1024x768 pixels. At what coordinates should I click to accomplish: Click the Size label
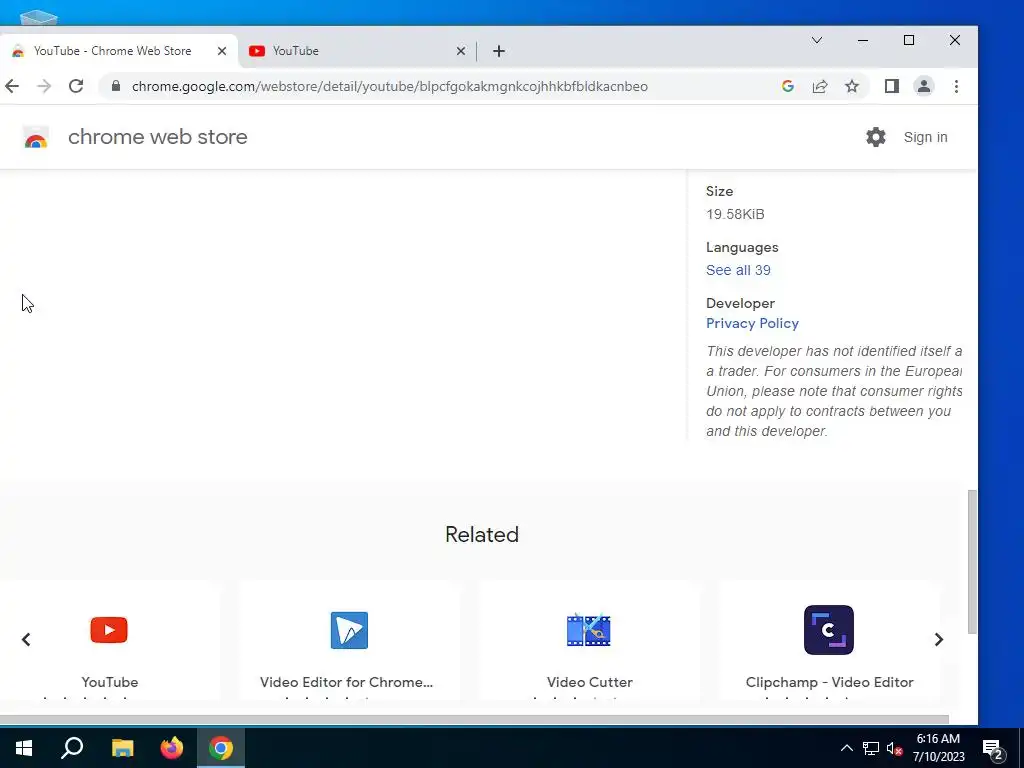click(719, 191)
